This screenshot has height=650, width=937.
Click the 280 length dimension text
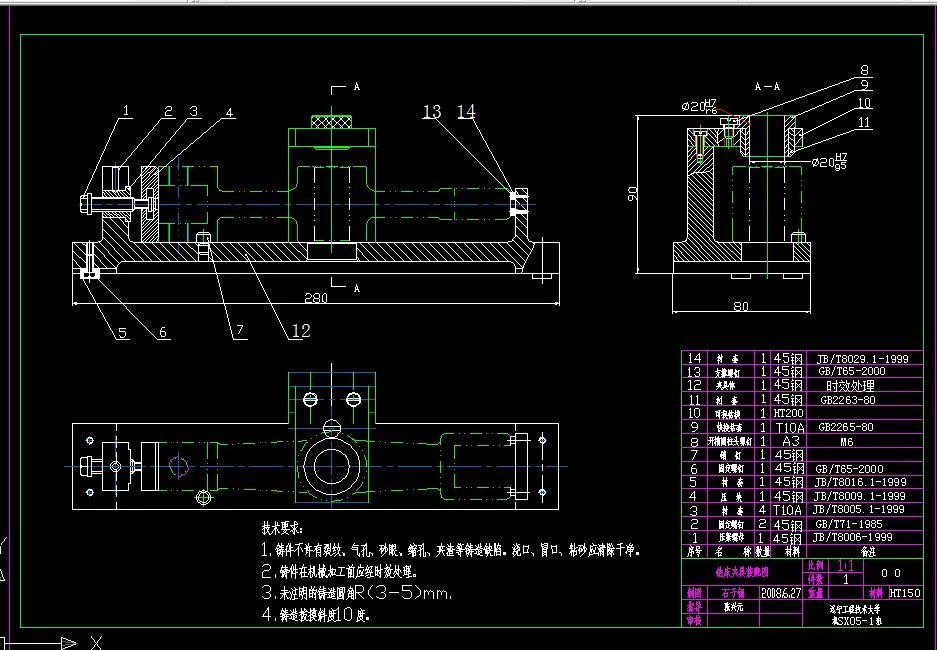(x=316, y=298)
